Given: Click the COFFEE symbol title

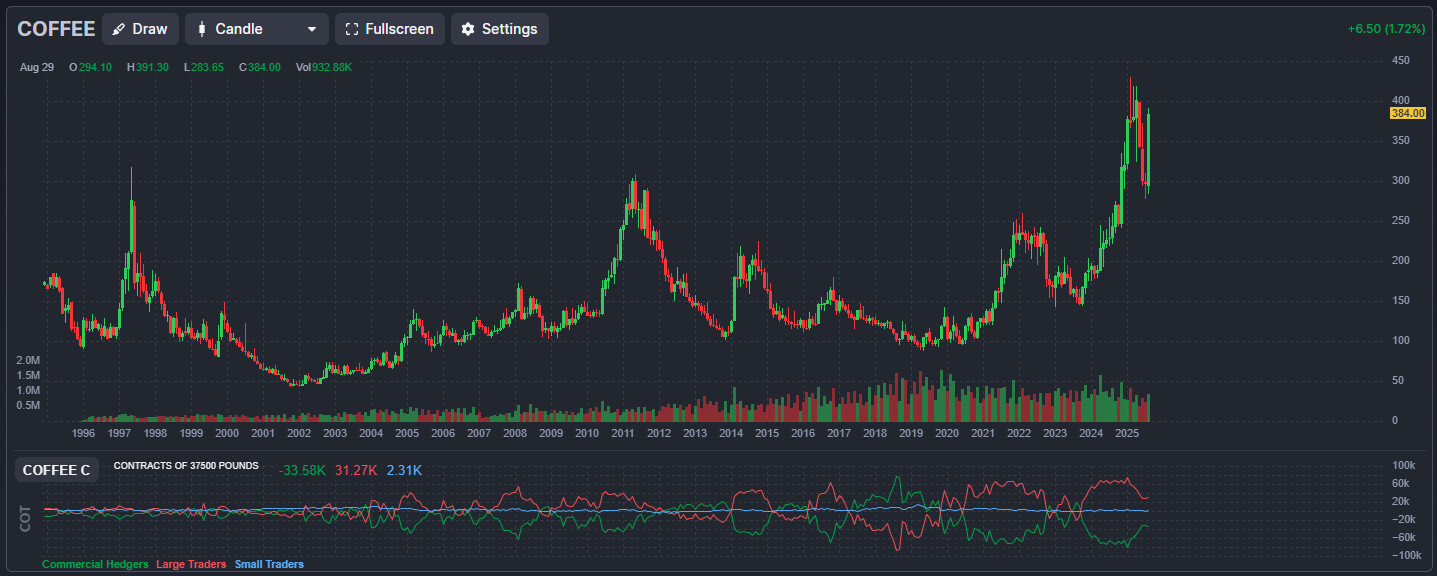Looking at the screenshot, I should click(x=56, y=29).
